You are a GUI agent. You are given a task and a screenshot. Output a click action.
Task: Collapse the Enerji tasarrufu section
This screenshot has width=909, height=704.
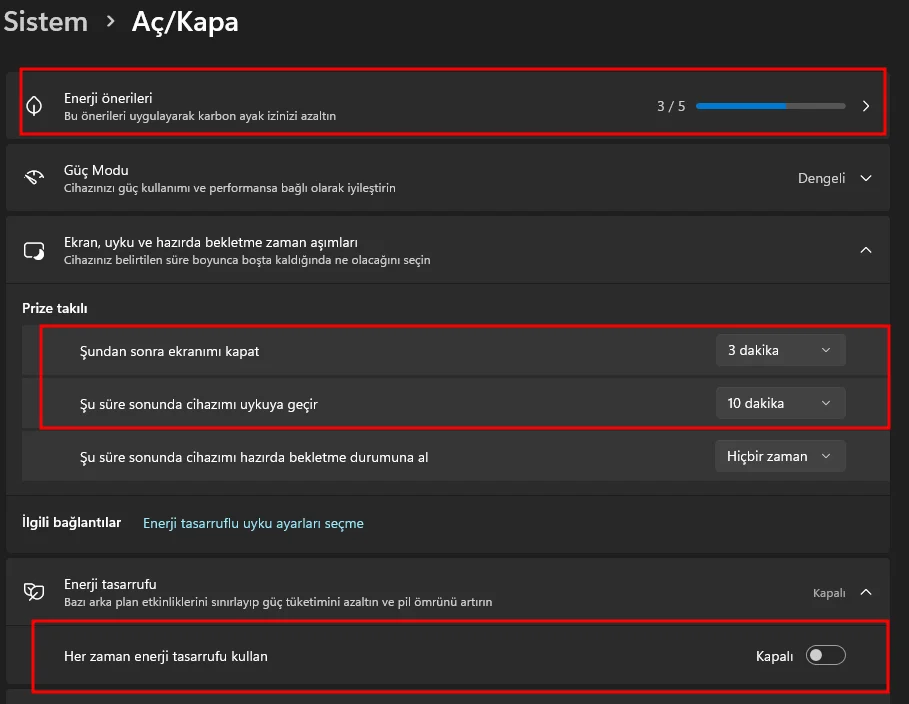click(866, 592)
